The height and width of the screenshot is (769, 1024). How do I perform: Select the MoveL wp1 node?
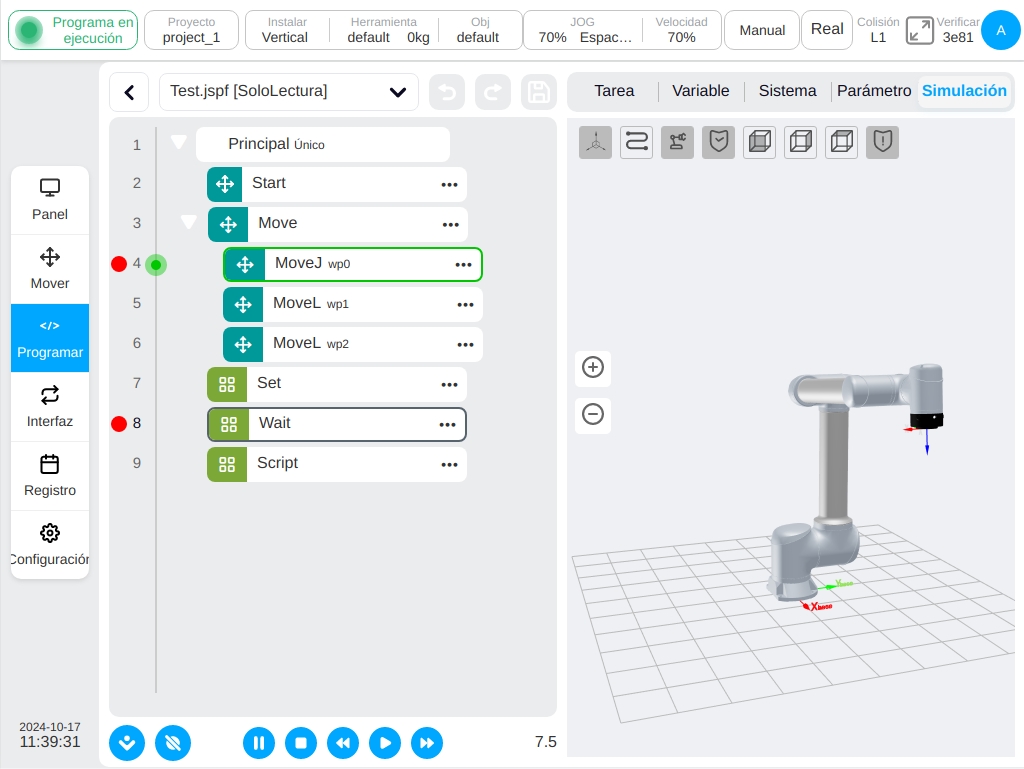click(353, 304)
